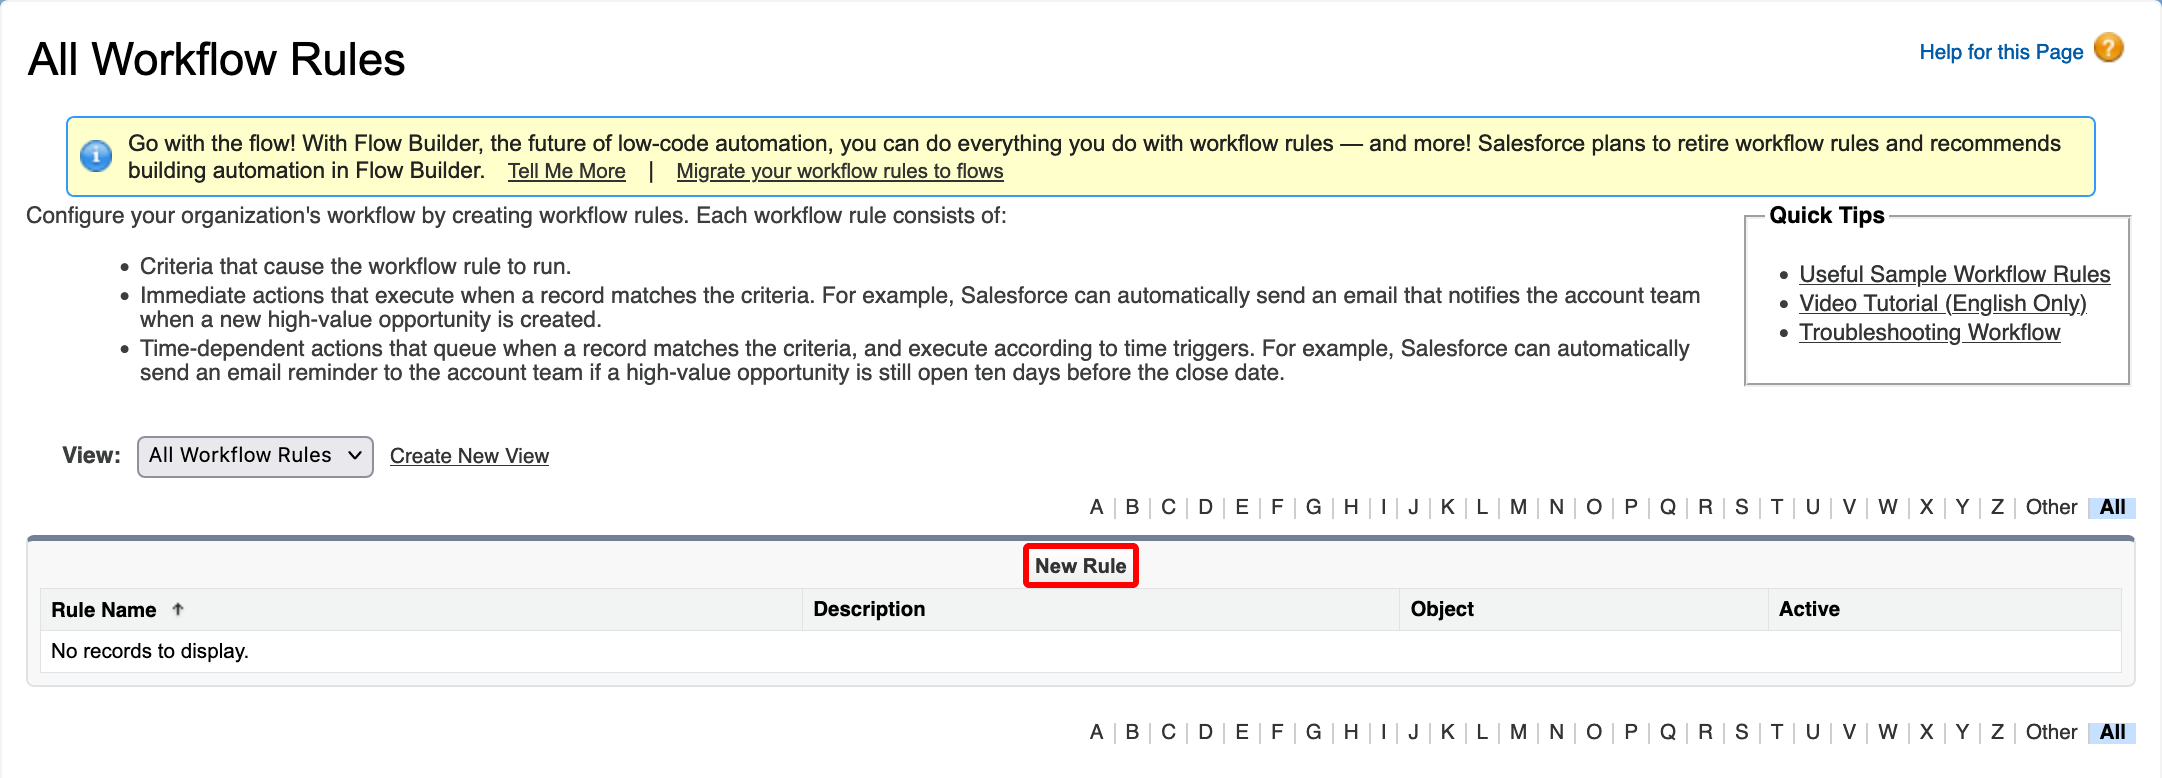Sort the table by the Description column
This screenshot has width=2162, height=778.
pos(868,608)
